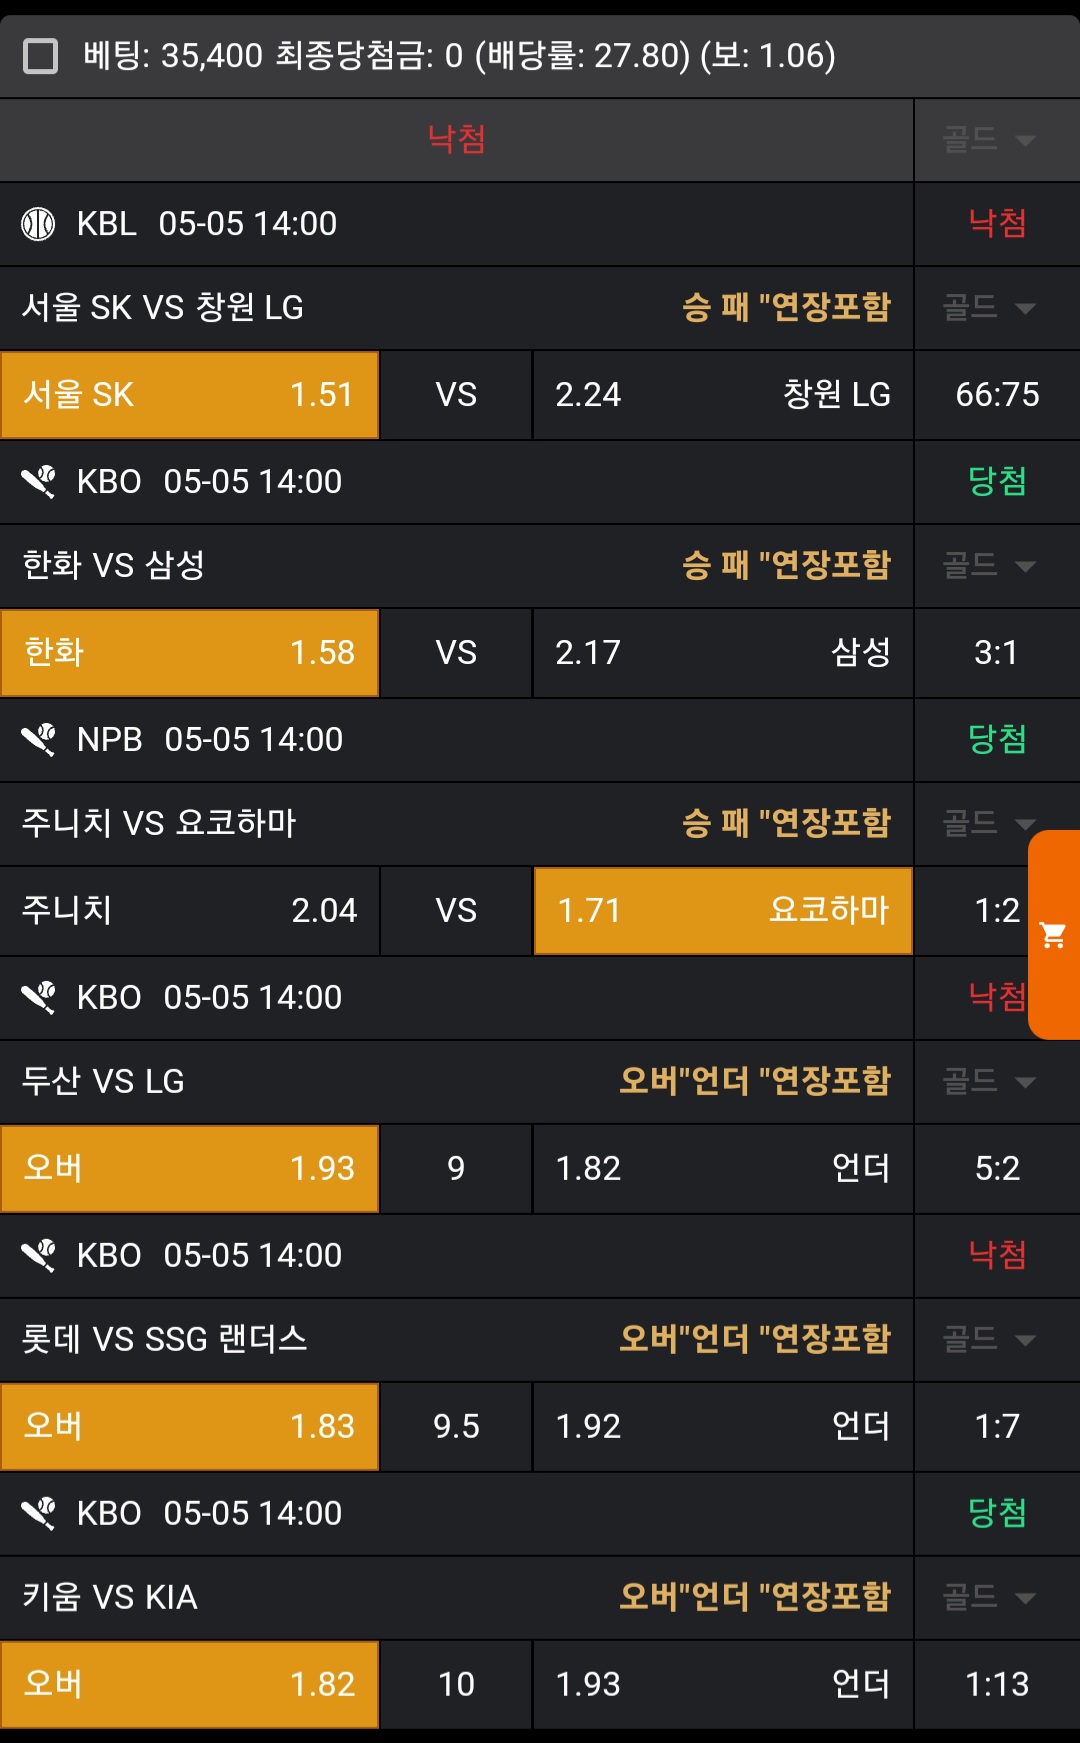Expand 골드 dropdown for 한화 VS 삼성
The image size is (1080, 1743).
coord(989,566)
